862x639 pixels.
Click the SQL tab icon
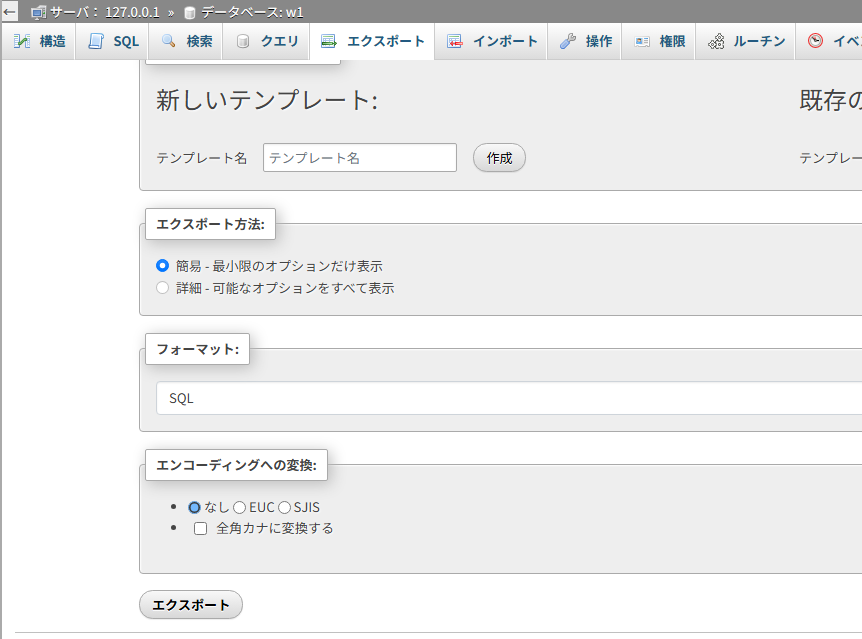coord(96,42)
